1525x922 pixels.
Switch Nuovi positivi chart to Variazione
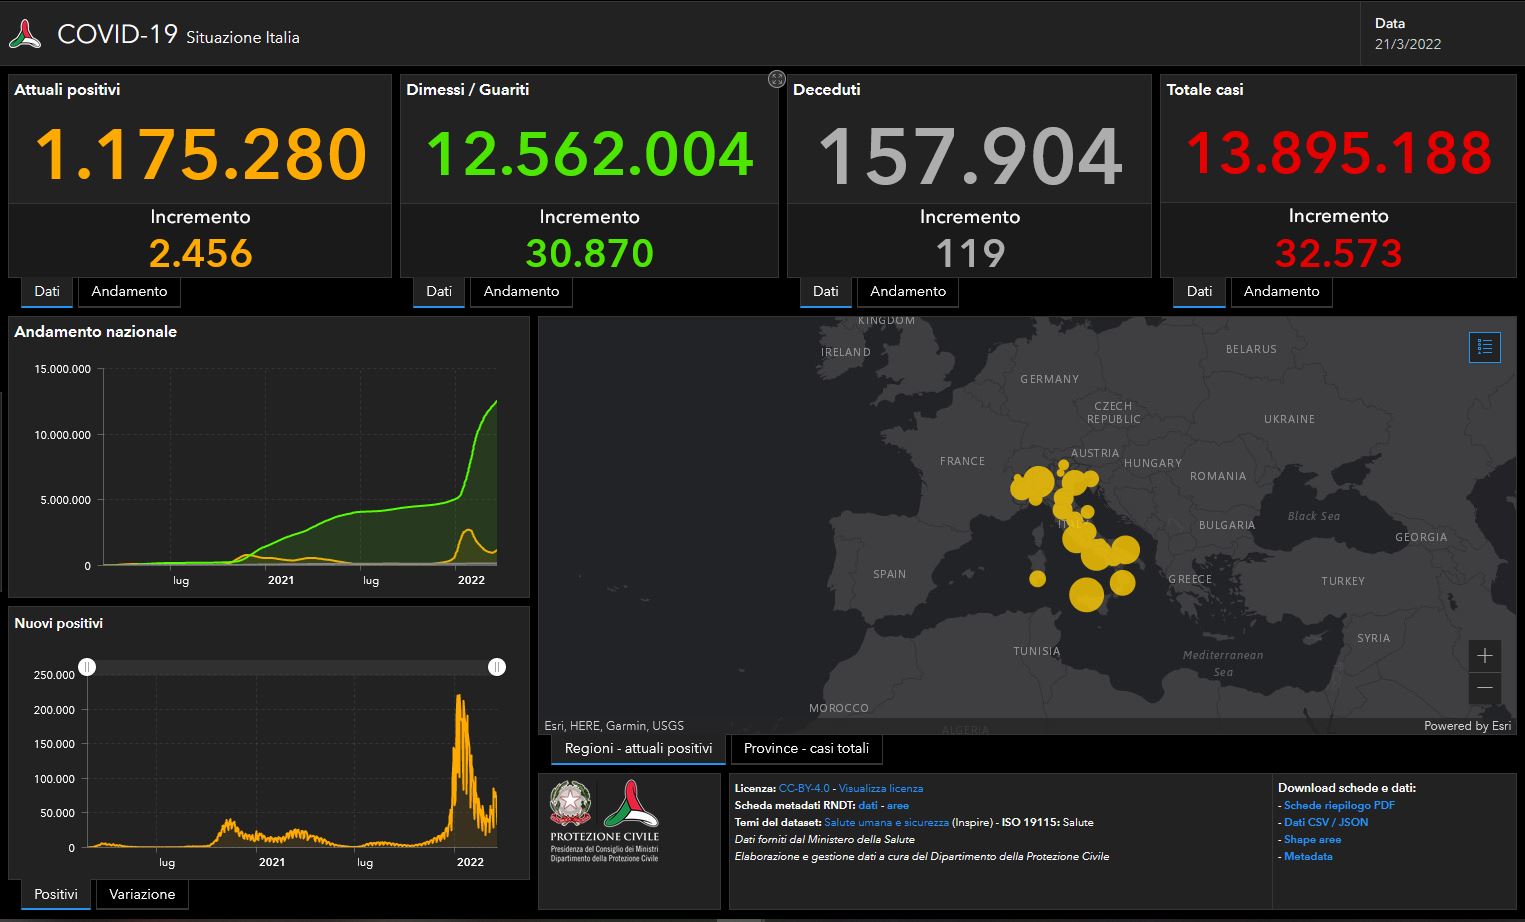click(x=142, y=894)
